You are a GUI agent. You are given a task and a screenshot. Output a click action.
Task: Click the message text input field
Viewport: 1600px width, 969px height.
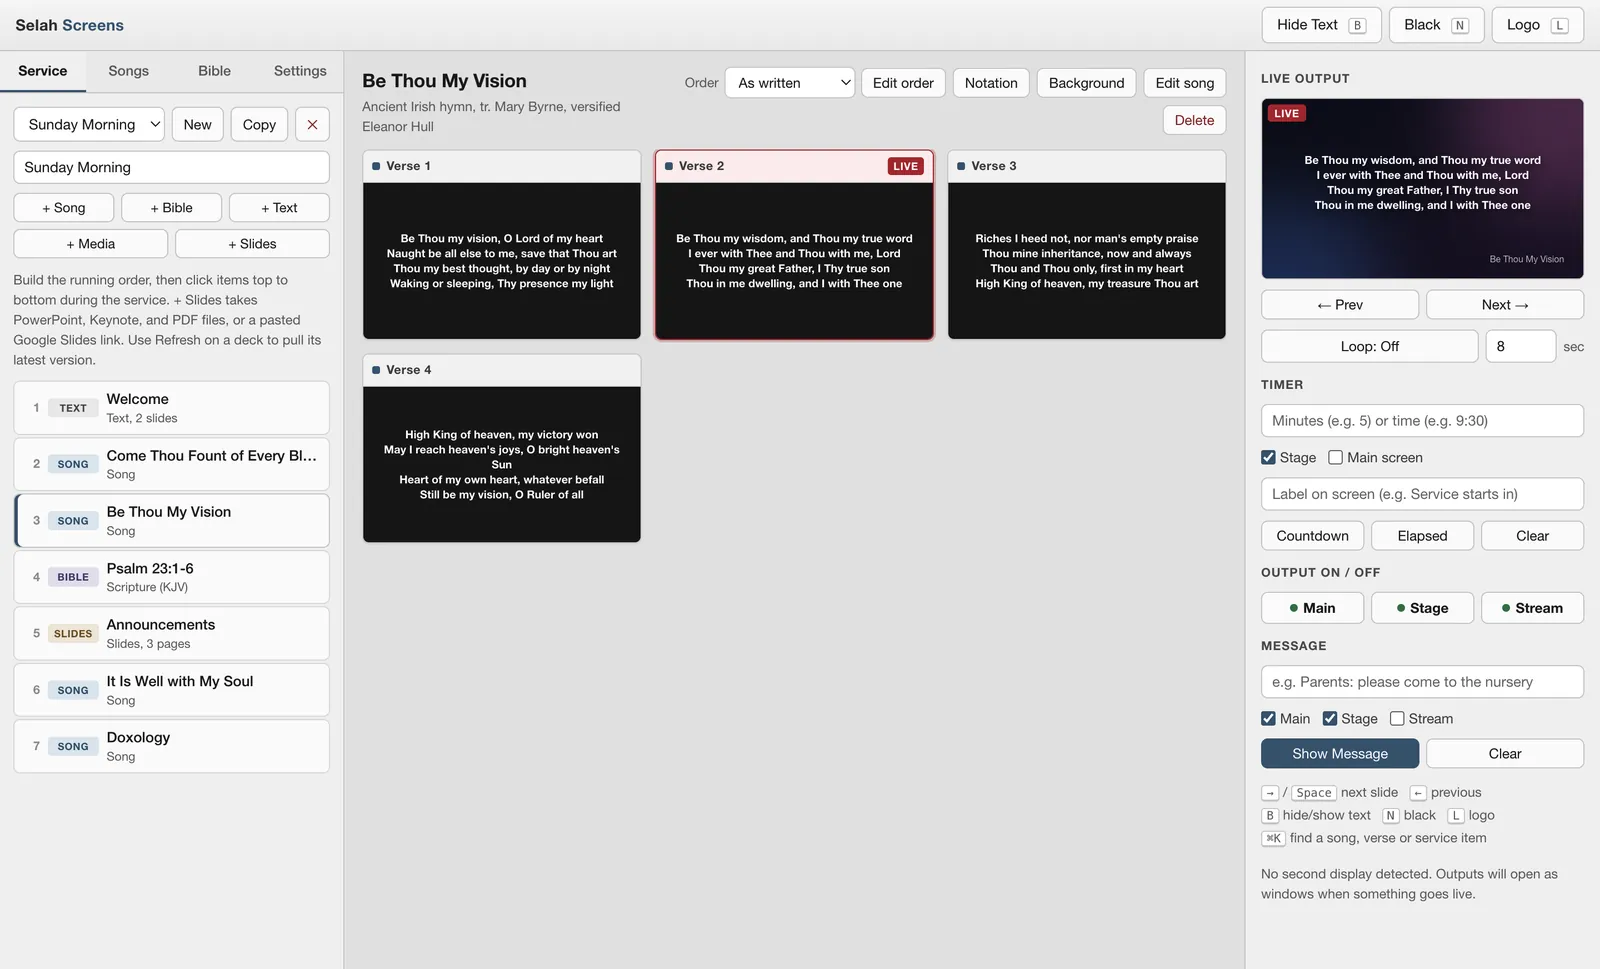pos(1422,682)
